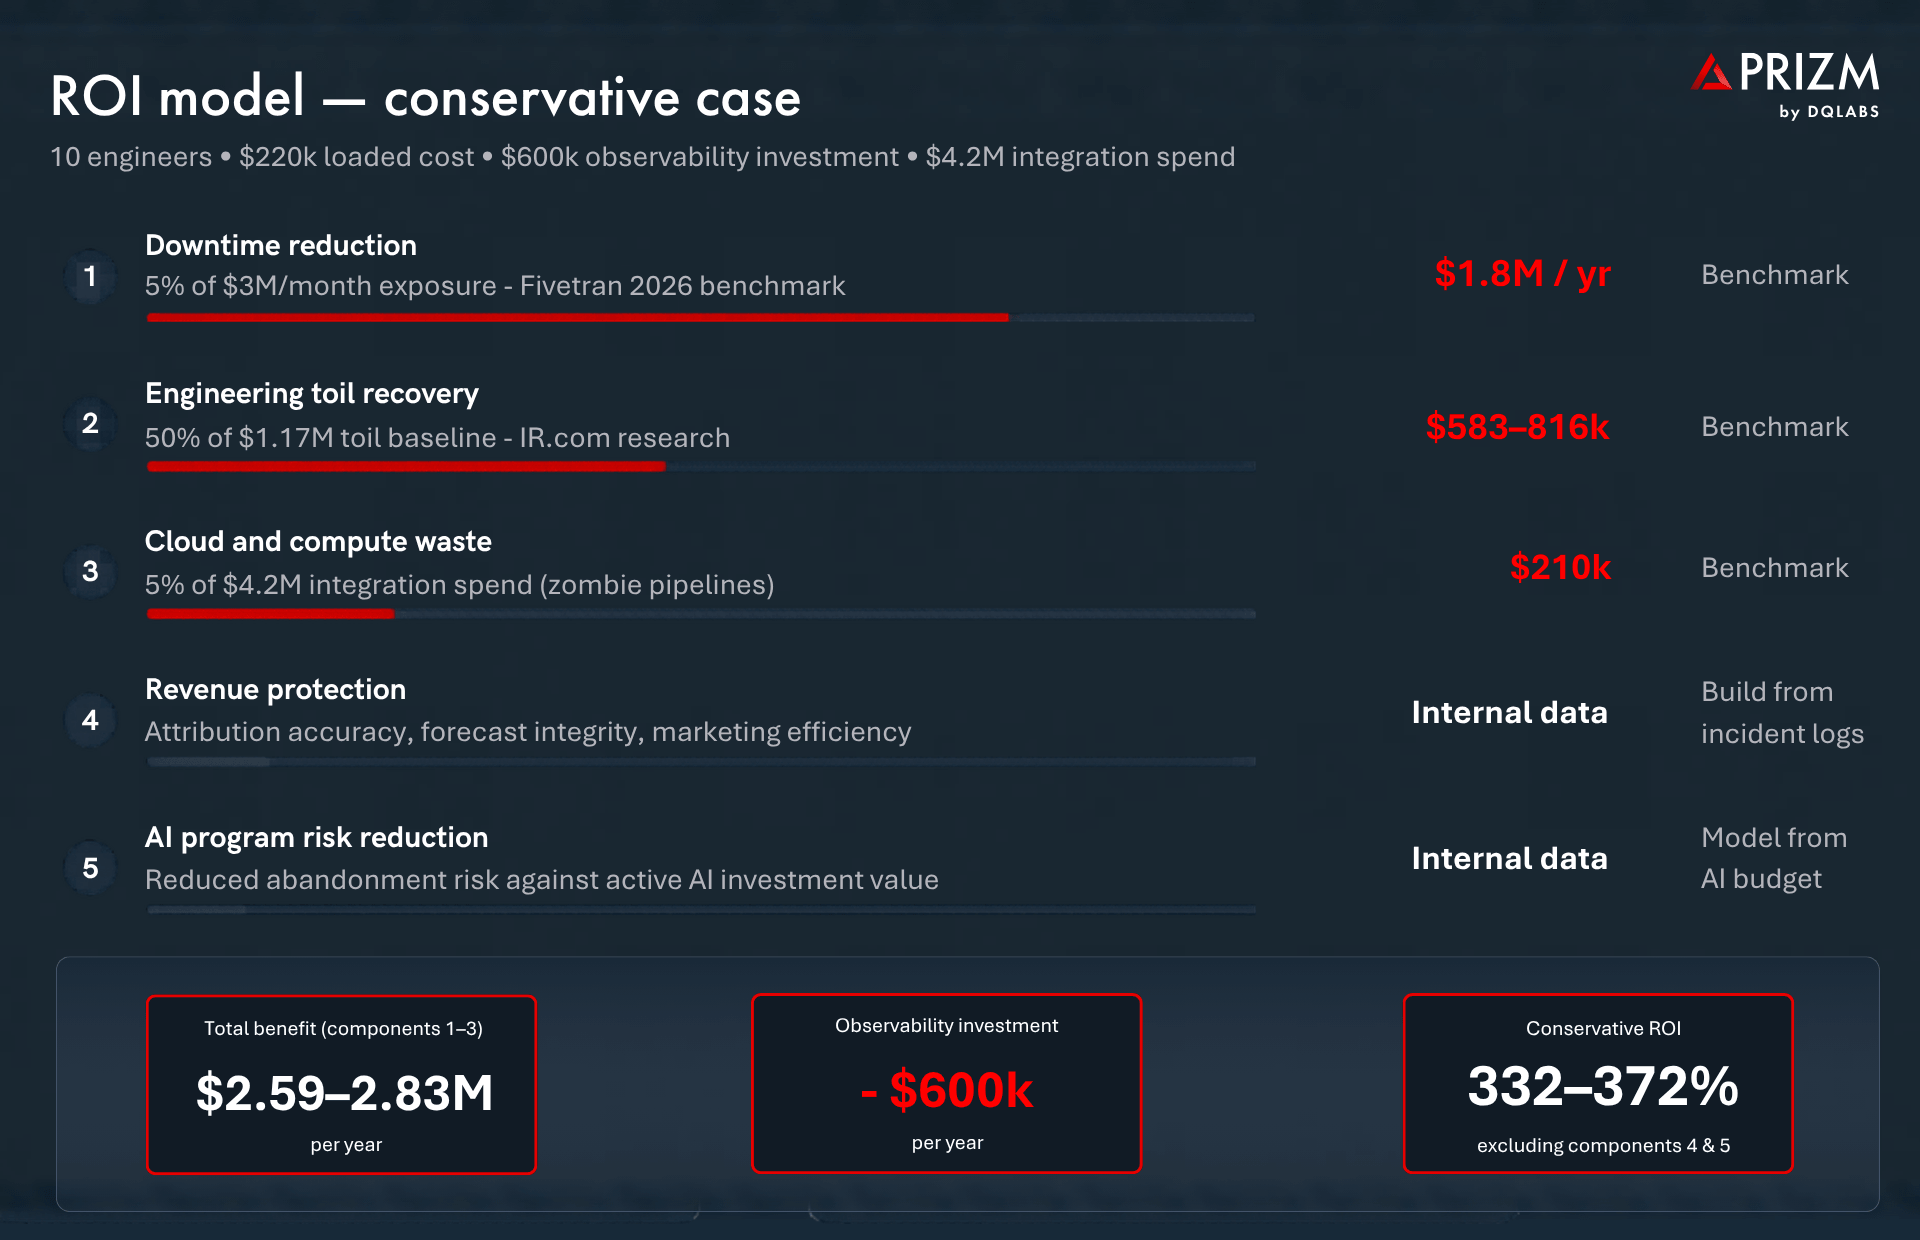Select the Conservative ROI card

1598,1083
